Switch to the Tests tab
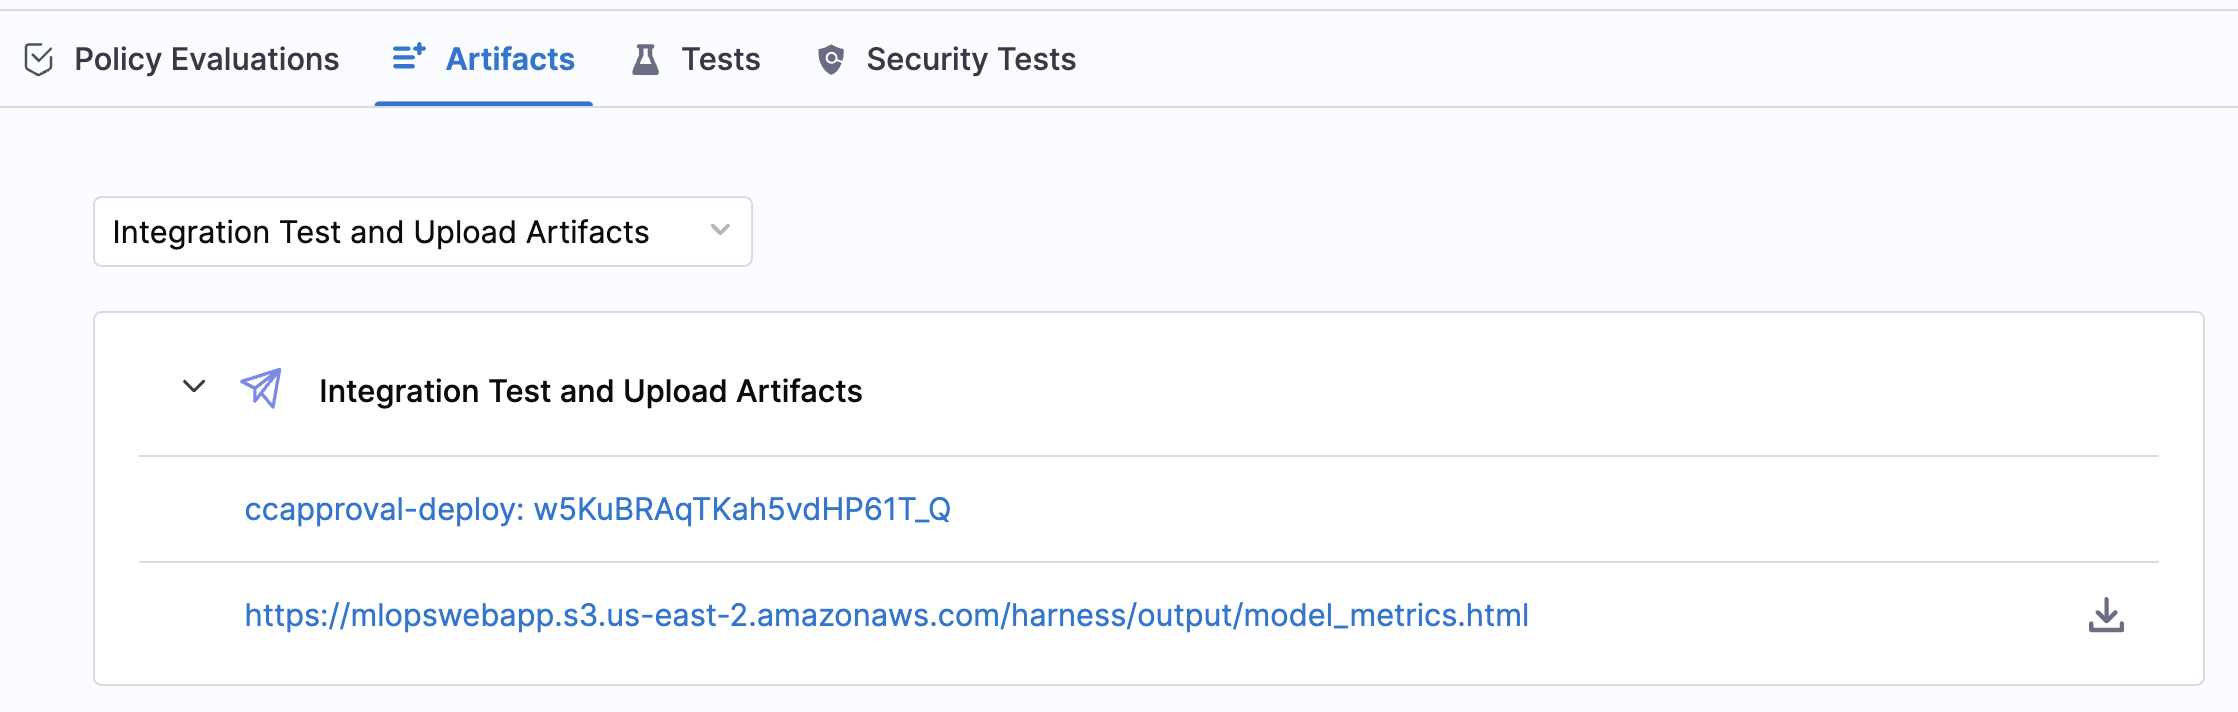This screenshot has width=2238, height=712. coord(720,60)
